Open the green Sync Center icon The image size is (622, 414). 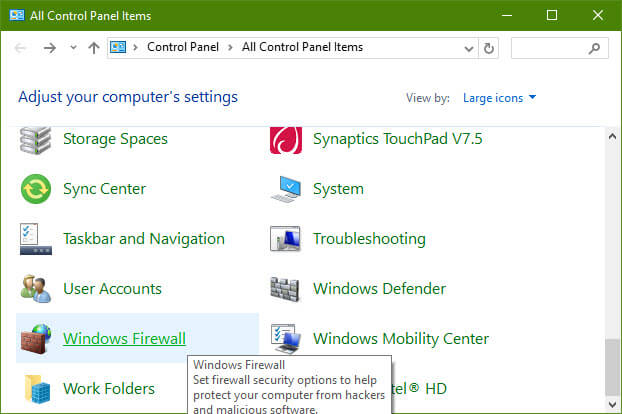36,189
